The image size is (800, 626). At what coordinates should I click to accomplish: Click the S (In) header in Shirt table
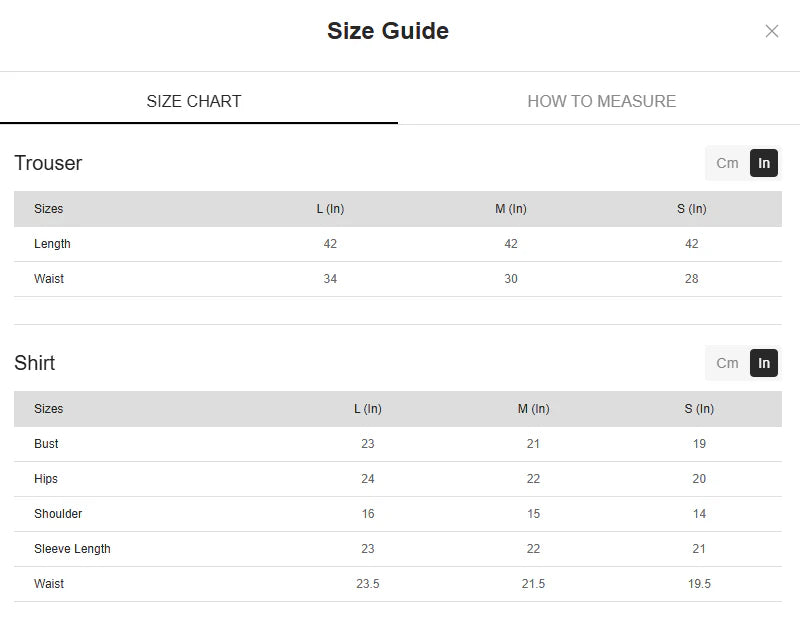tap(699, 409)
